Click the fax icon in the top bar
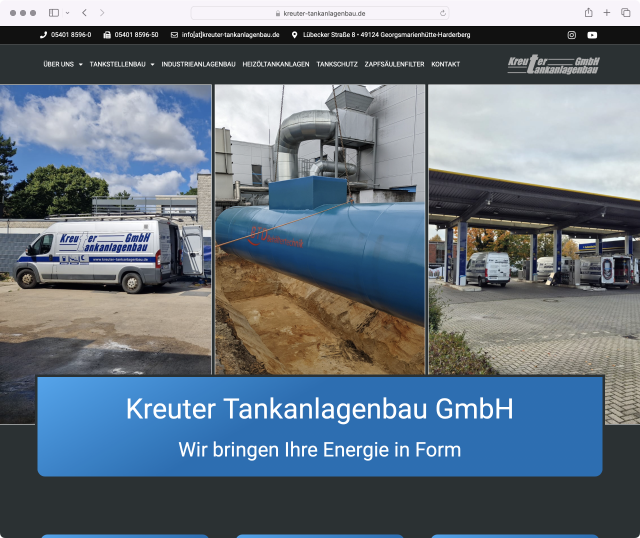This screenshot has width=640, height=538. [107, 35]
